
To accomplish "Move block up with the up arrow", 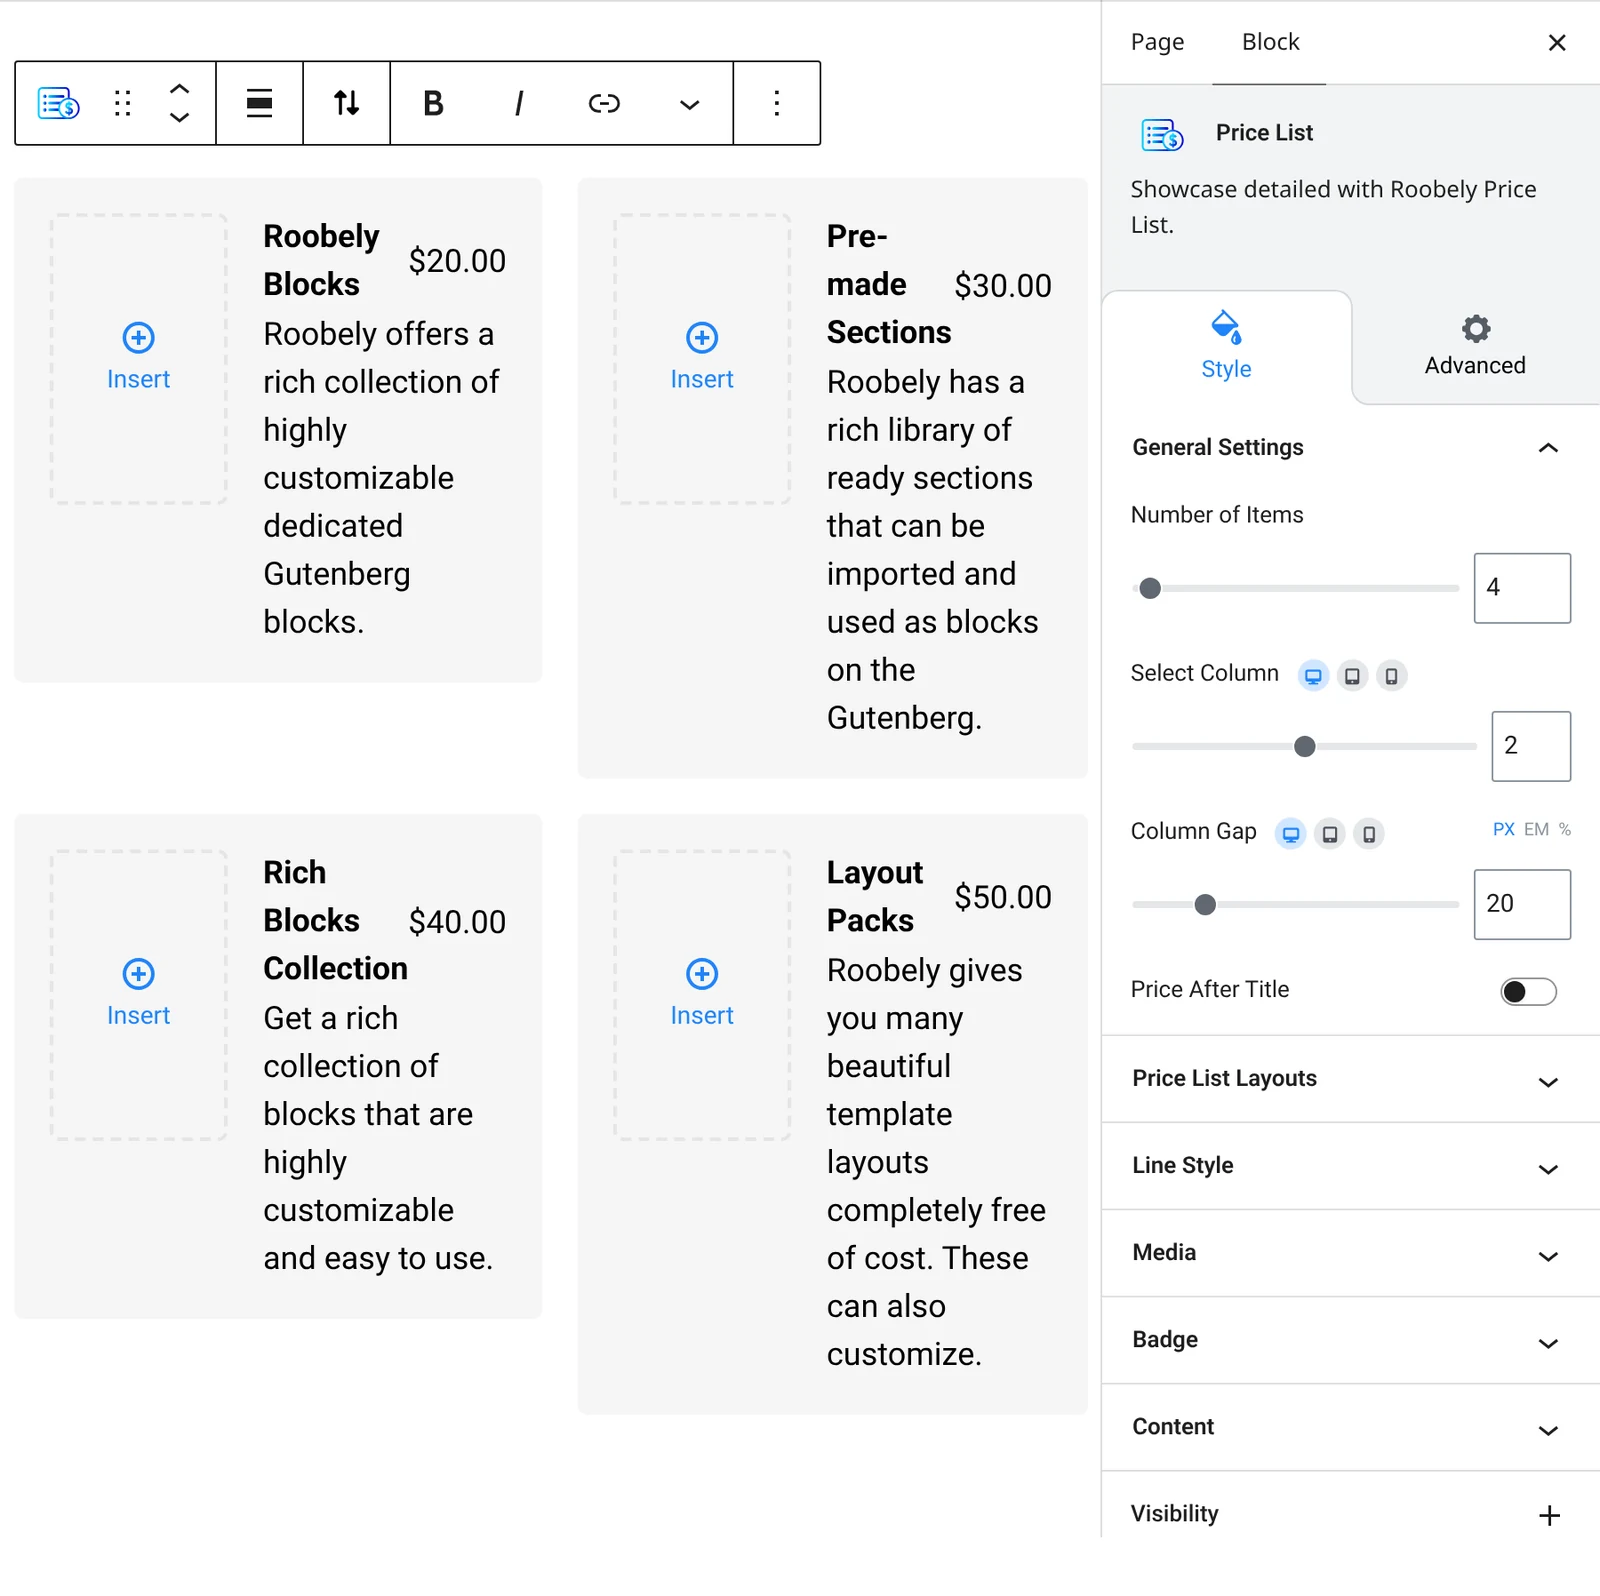I will 179,89.
